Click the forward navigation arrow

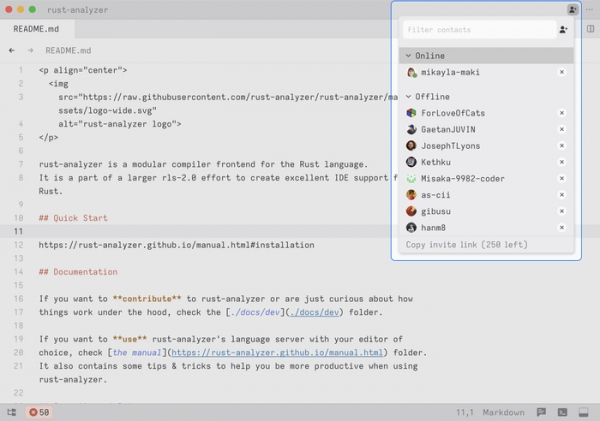tap(31, 49)
